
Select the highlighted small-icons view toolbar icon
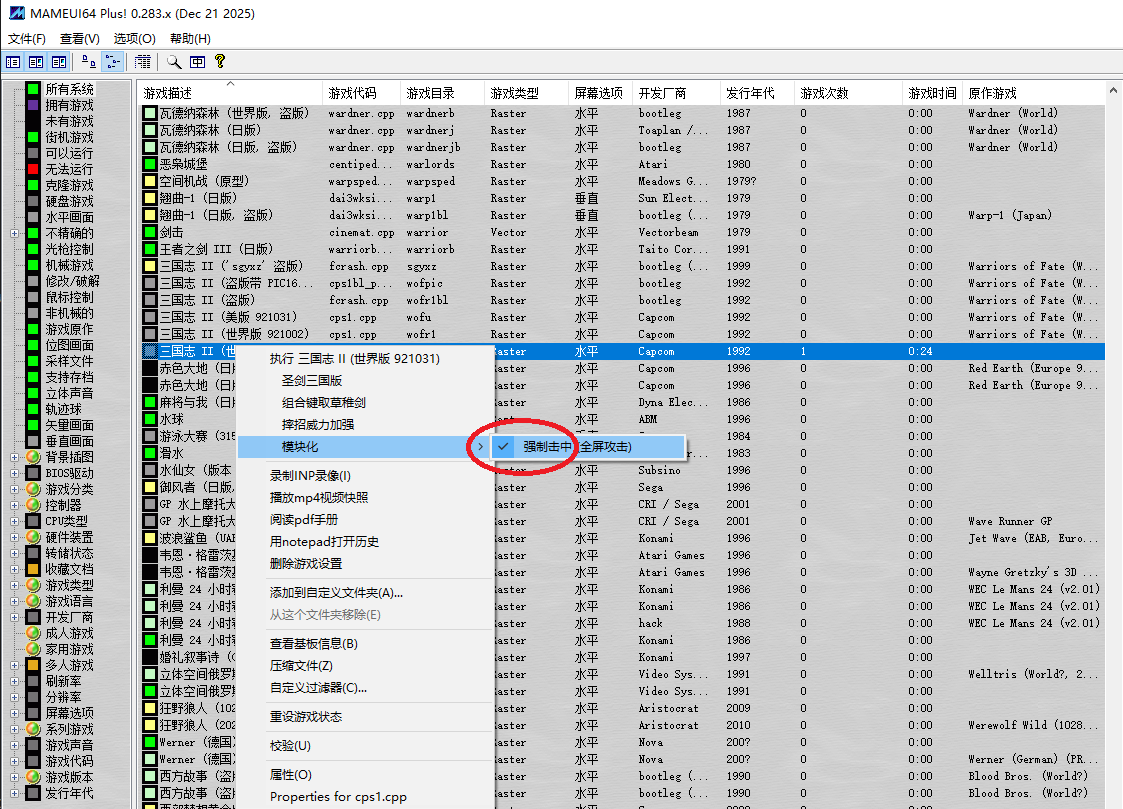[x=111, y=61]
